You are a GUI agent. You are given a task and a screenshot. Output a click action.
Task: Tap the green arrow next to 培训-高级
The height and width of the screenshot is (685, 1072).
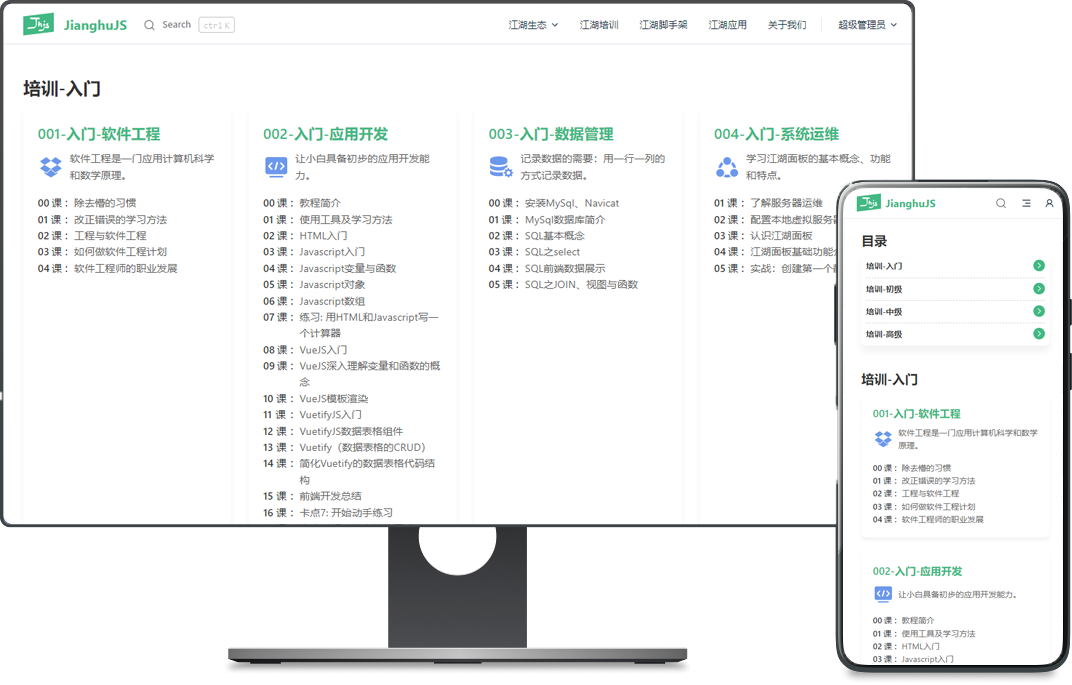pos(1039,334)
